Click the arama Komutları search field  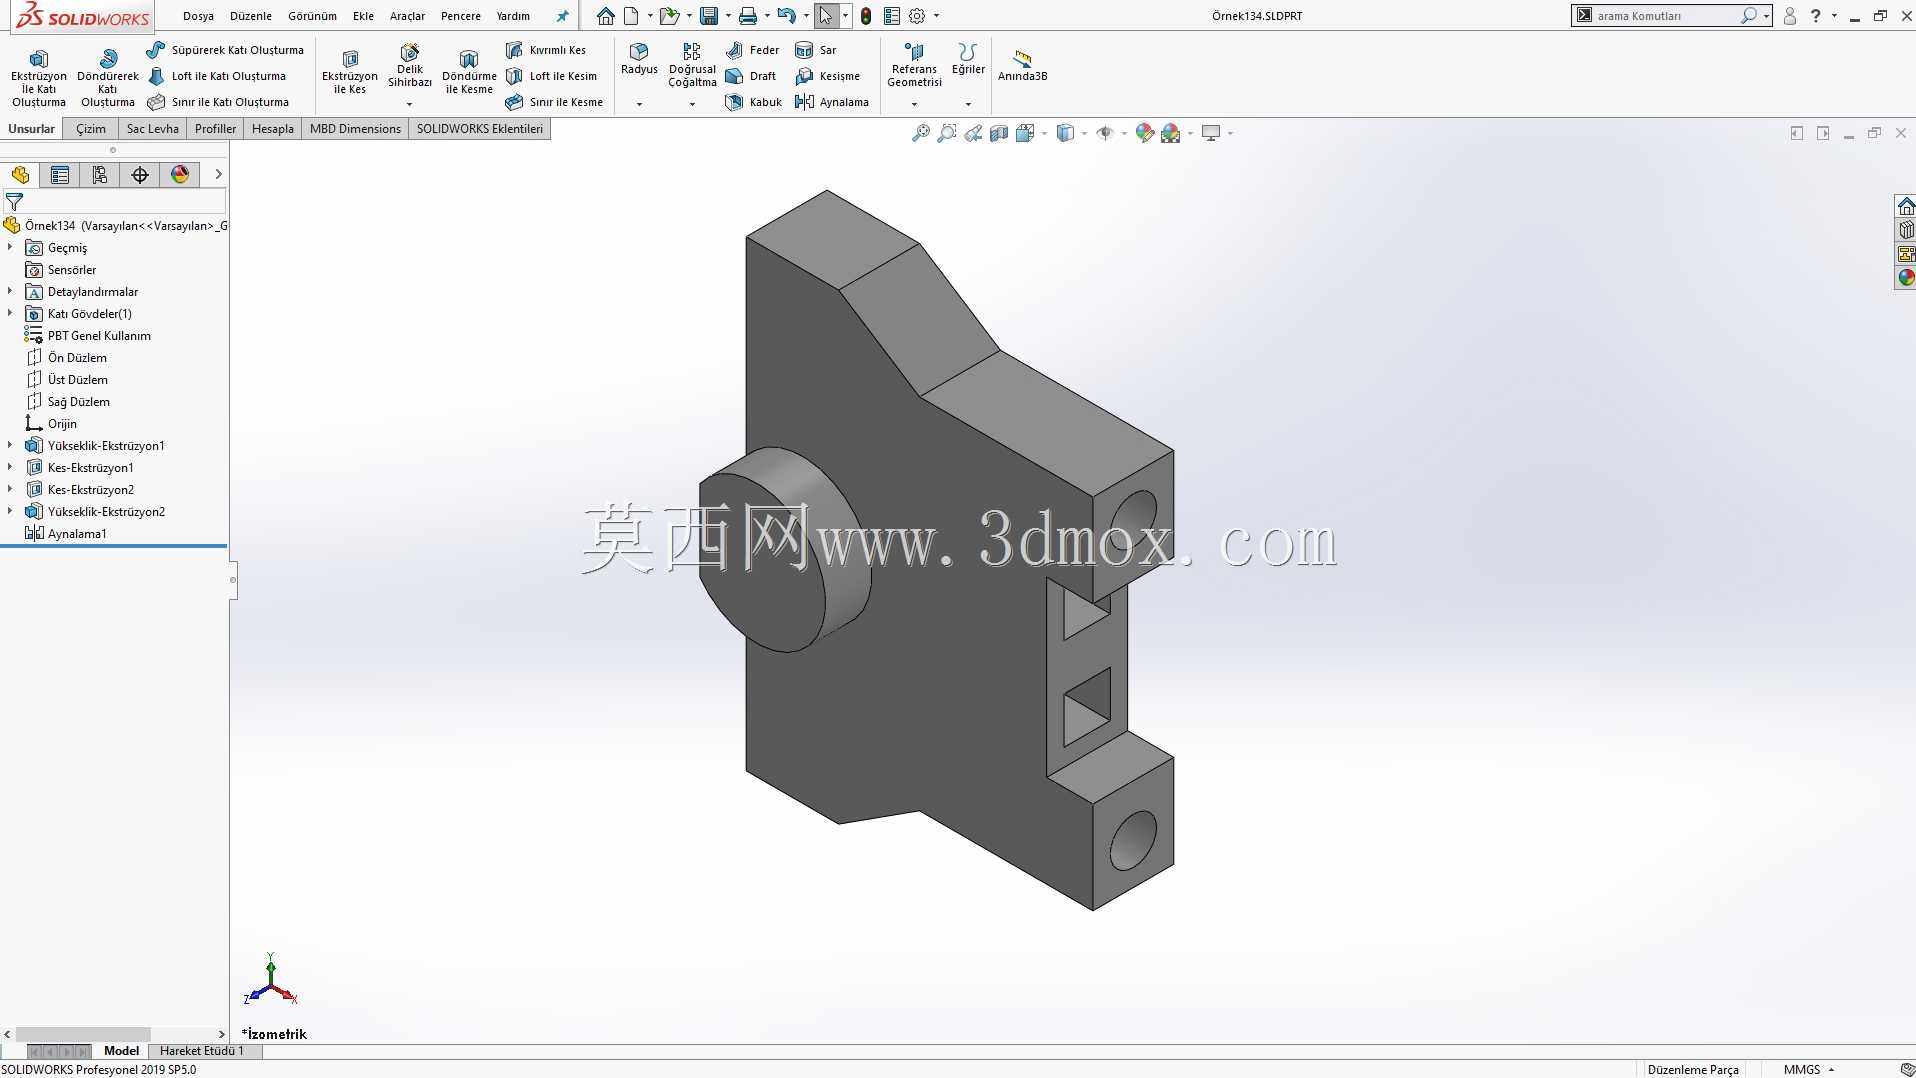pos(1666,16)
